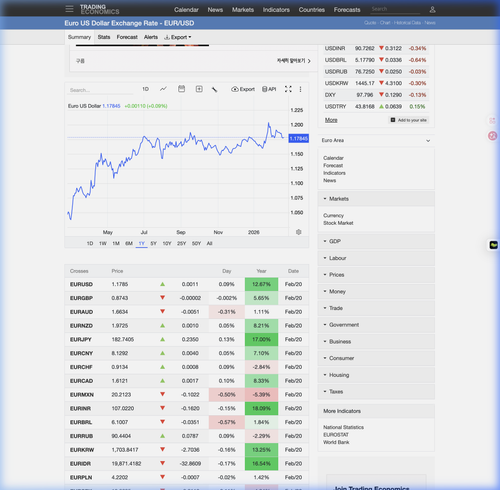Click the green browser extension icon
Viewport: 500px width, 490px height.
[494, 245]
